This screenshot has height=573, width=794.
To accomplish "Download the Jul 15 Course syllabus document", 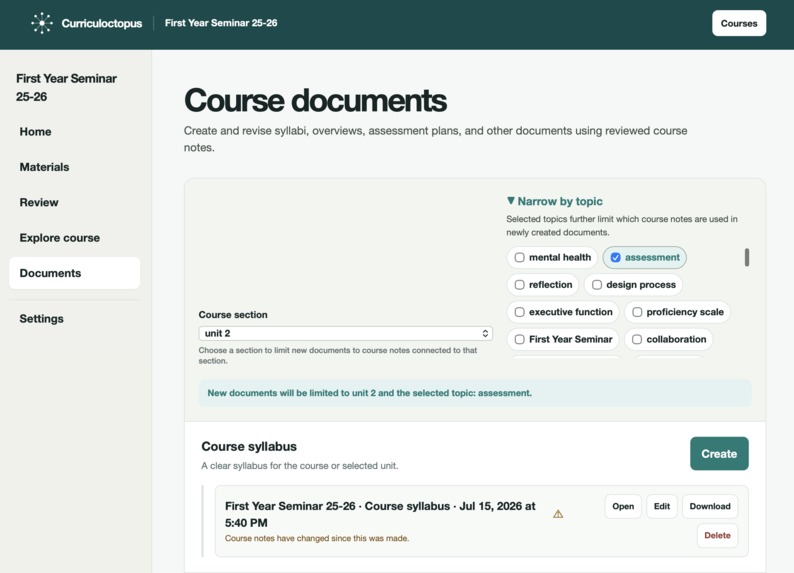I will coord(710,506).
